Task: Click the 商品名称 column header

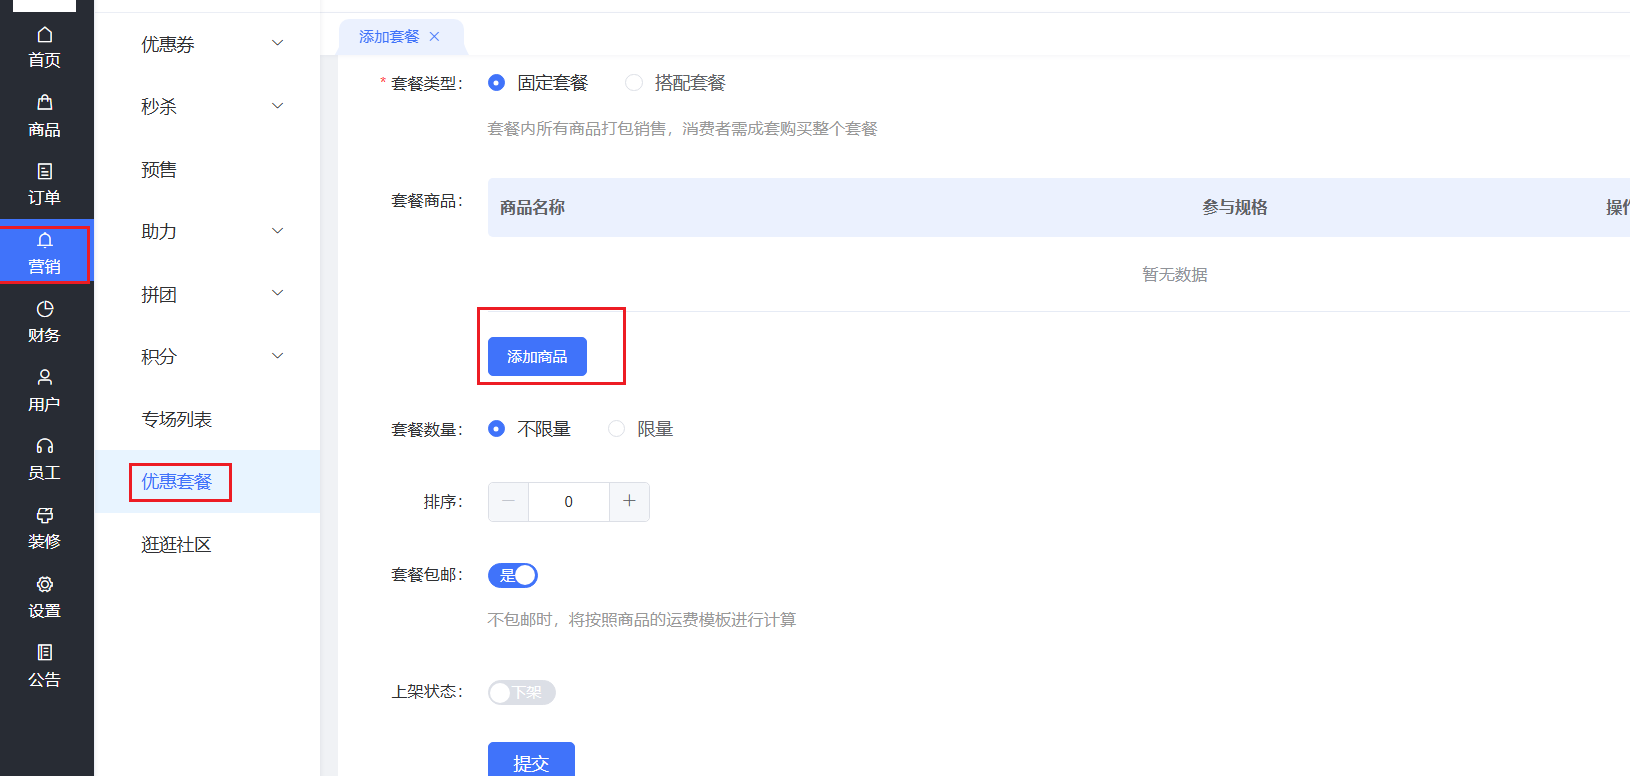Action: click(532, 207)
